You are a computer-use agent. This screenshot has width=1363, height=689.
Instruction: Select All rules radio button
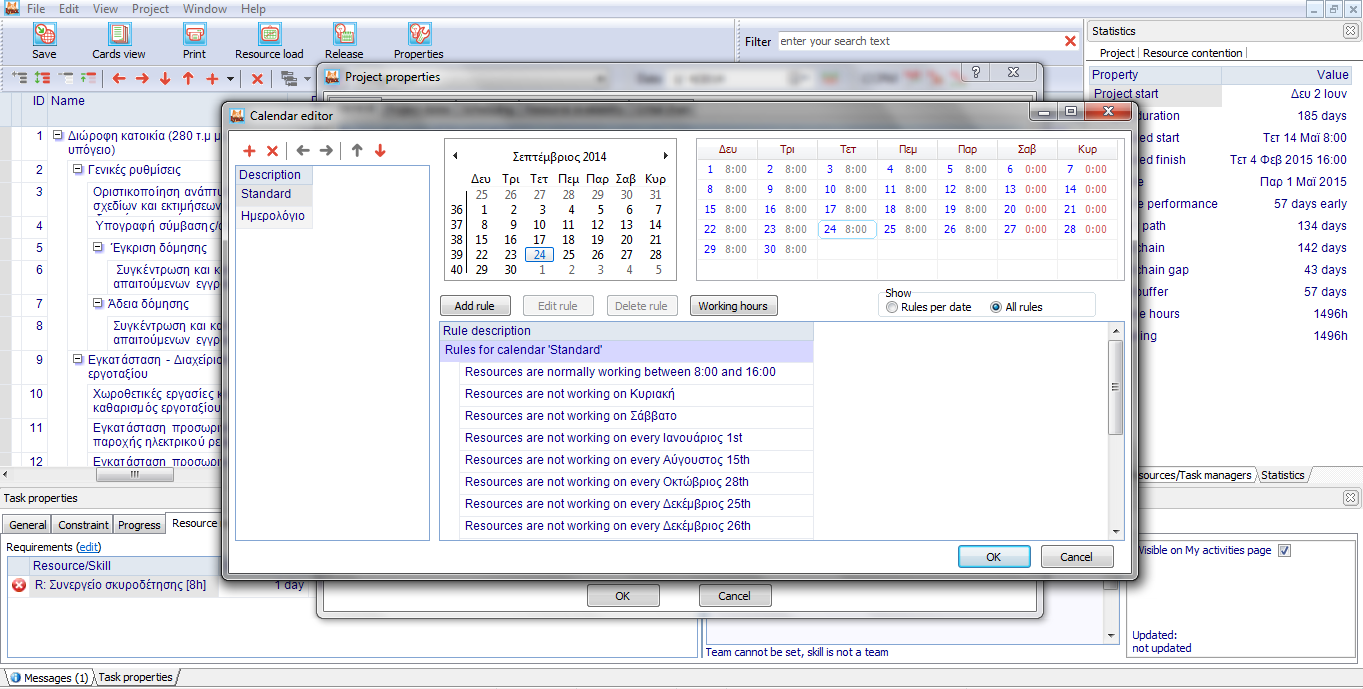tap(996, 307)
